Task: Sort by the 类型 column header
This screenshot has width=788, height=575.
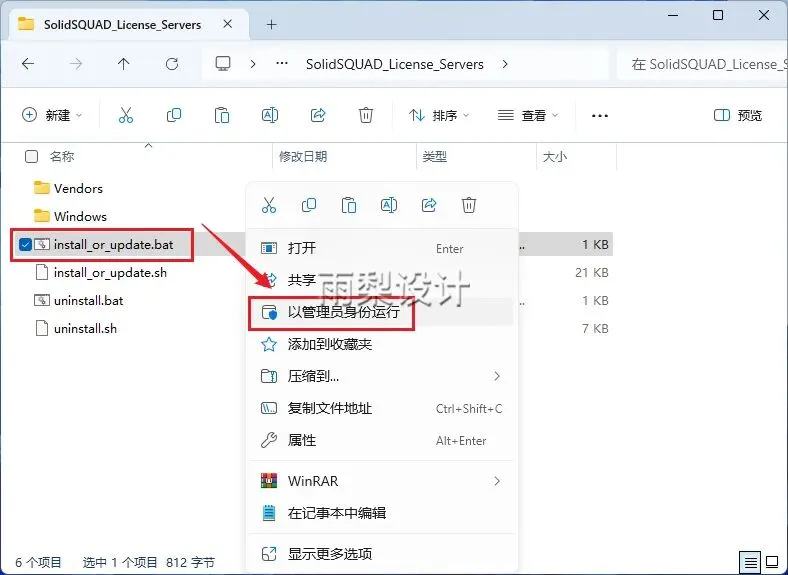Action: point(435,157)
